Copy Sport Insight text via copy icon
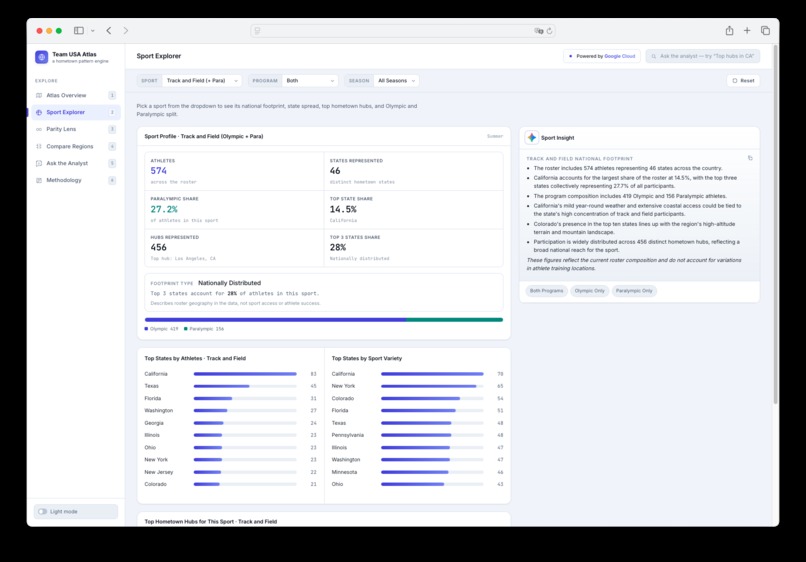 [x=750, y=158]
